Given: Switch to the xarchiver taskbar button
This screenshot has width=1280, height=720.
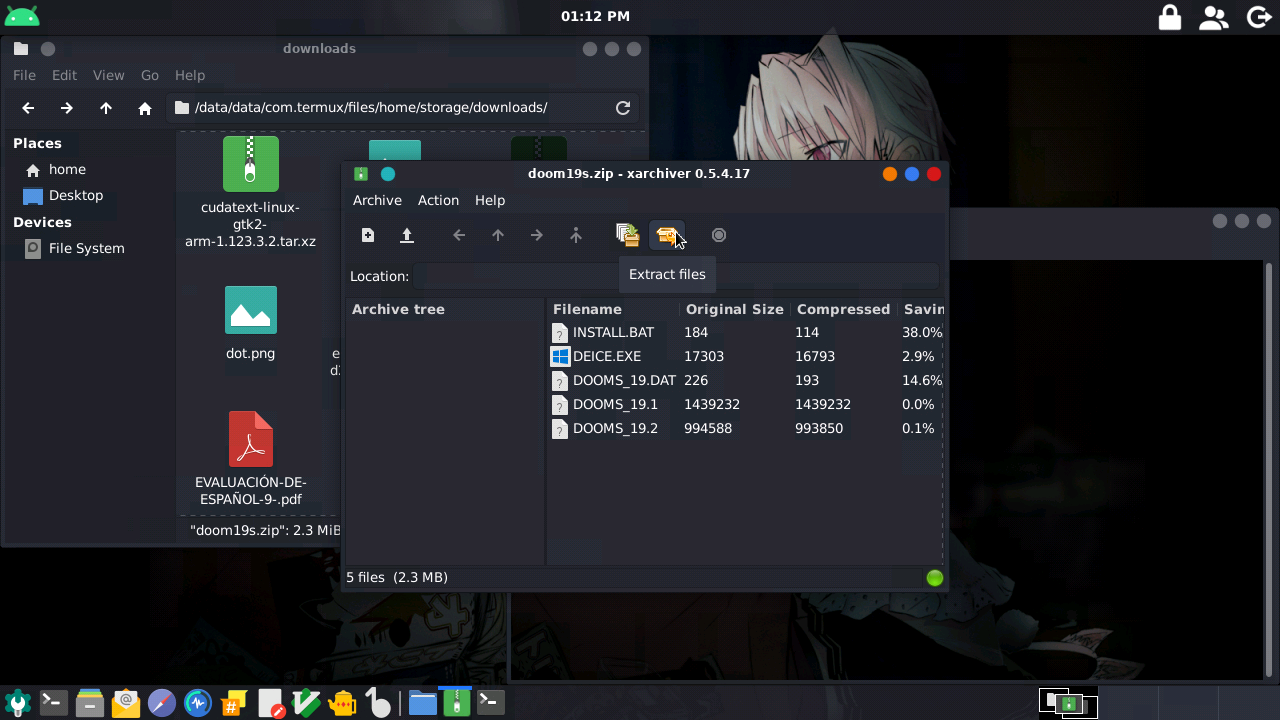Looking at the screenshot, I should (x=457, y=703).
